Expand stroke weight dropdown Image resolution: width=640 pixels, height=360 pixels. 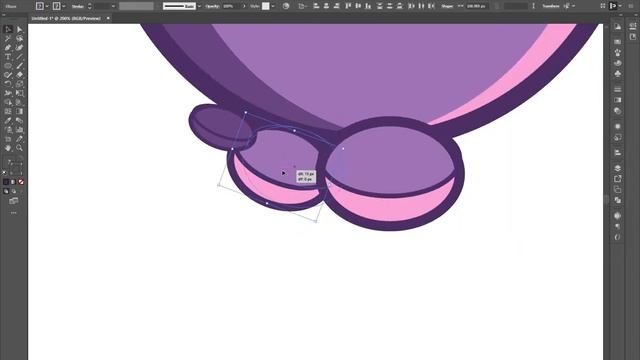pyautogui.click(x=113, y=6)
